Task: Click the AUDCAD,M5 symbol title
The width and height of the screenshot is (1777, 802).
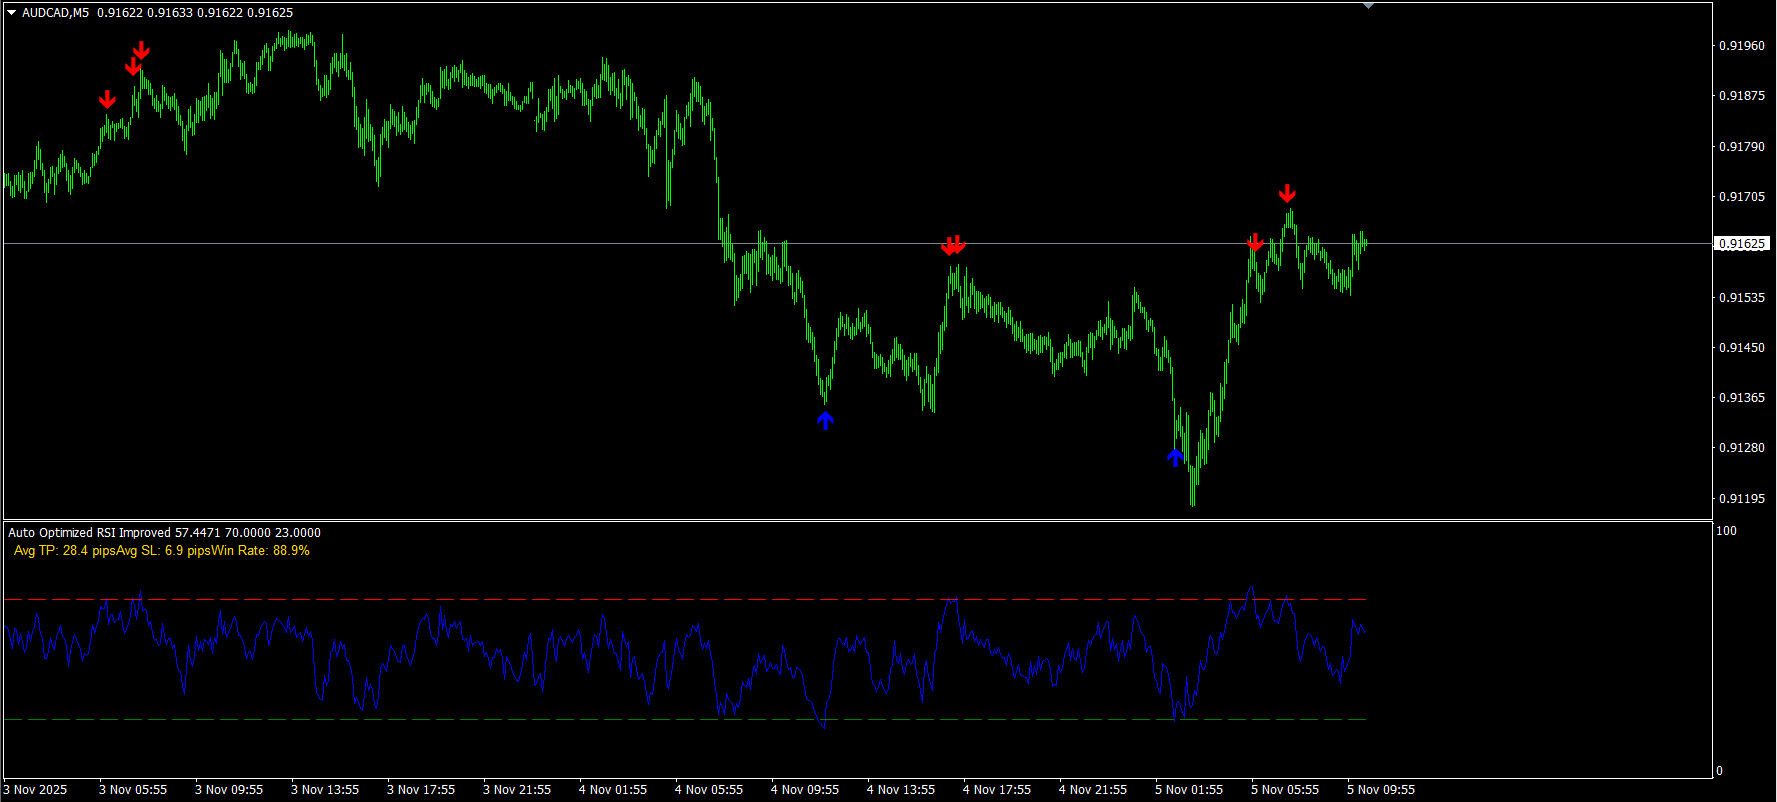Action: [55, 13]
